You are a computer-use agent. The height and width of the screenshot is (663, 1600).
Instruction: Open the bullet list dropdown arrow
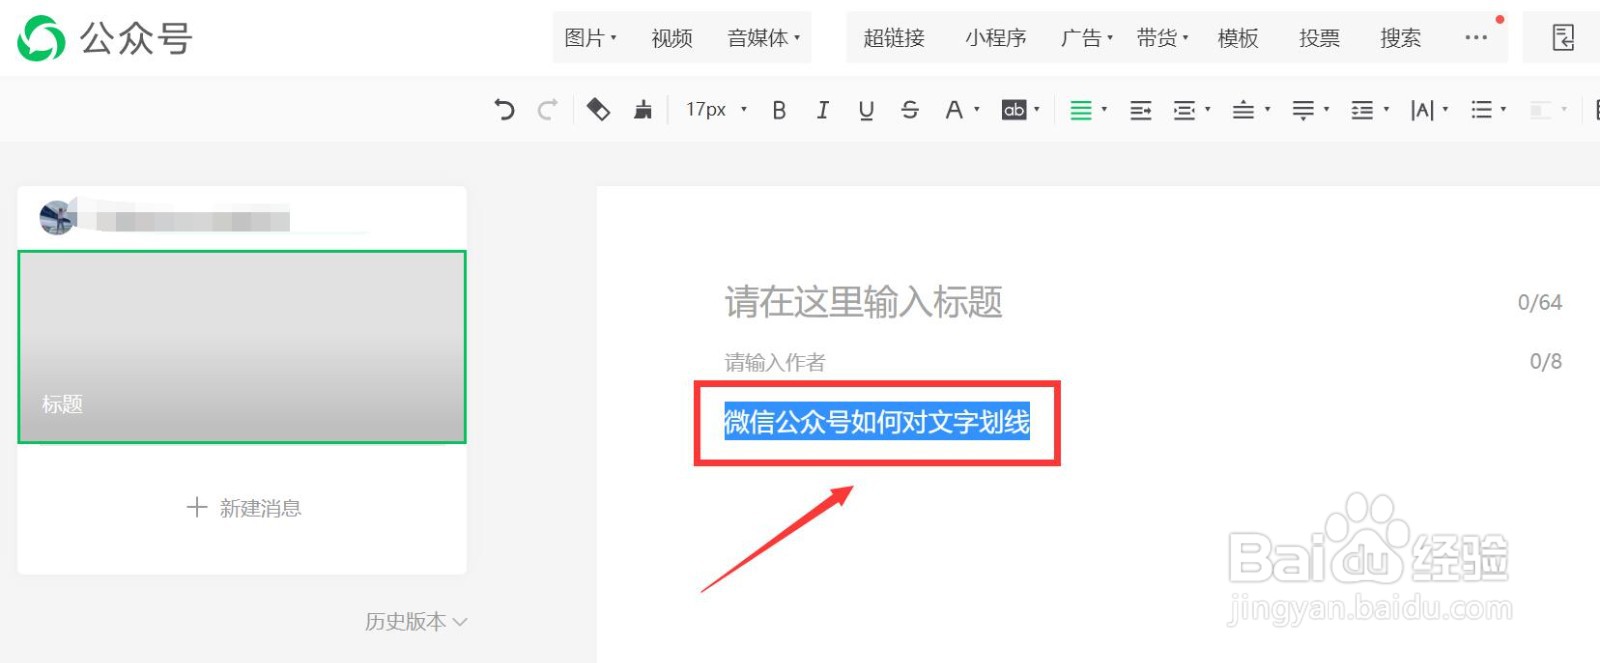[x=1504, y=109]
